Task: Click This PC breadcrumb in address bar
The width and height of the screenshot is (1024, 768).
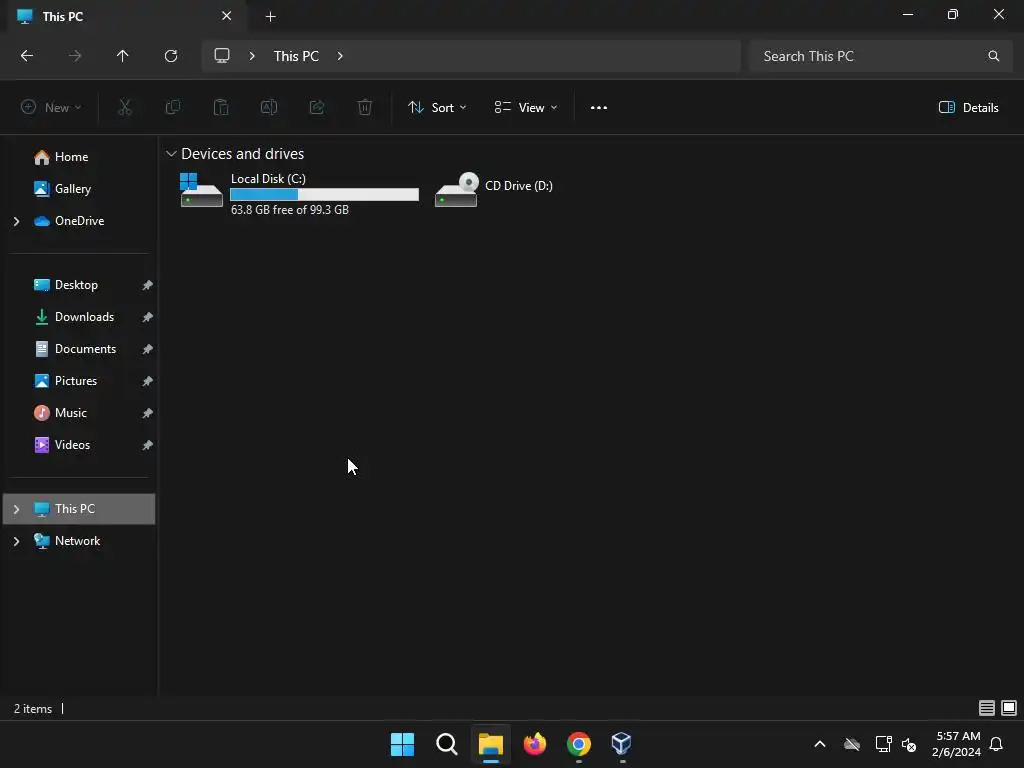Action: click(296, 56)
